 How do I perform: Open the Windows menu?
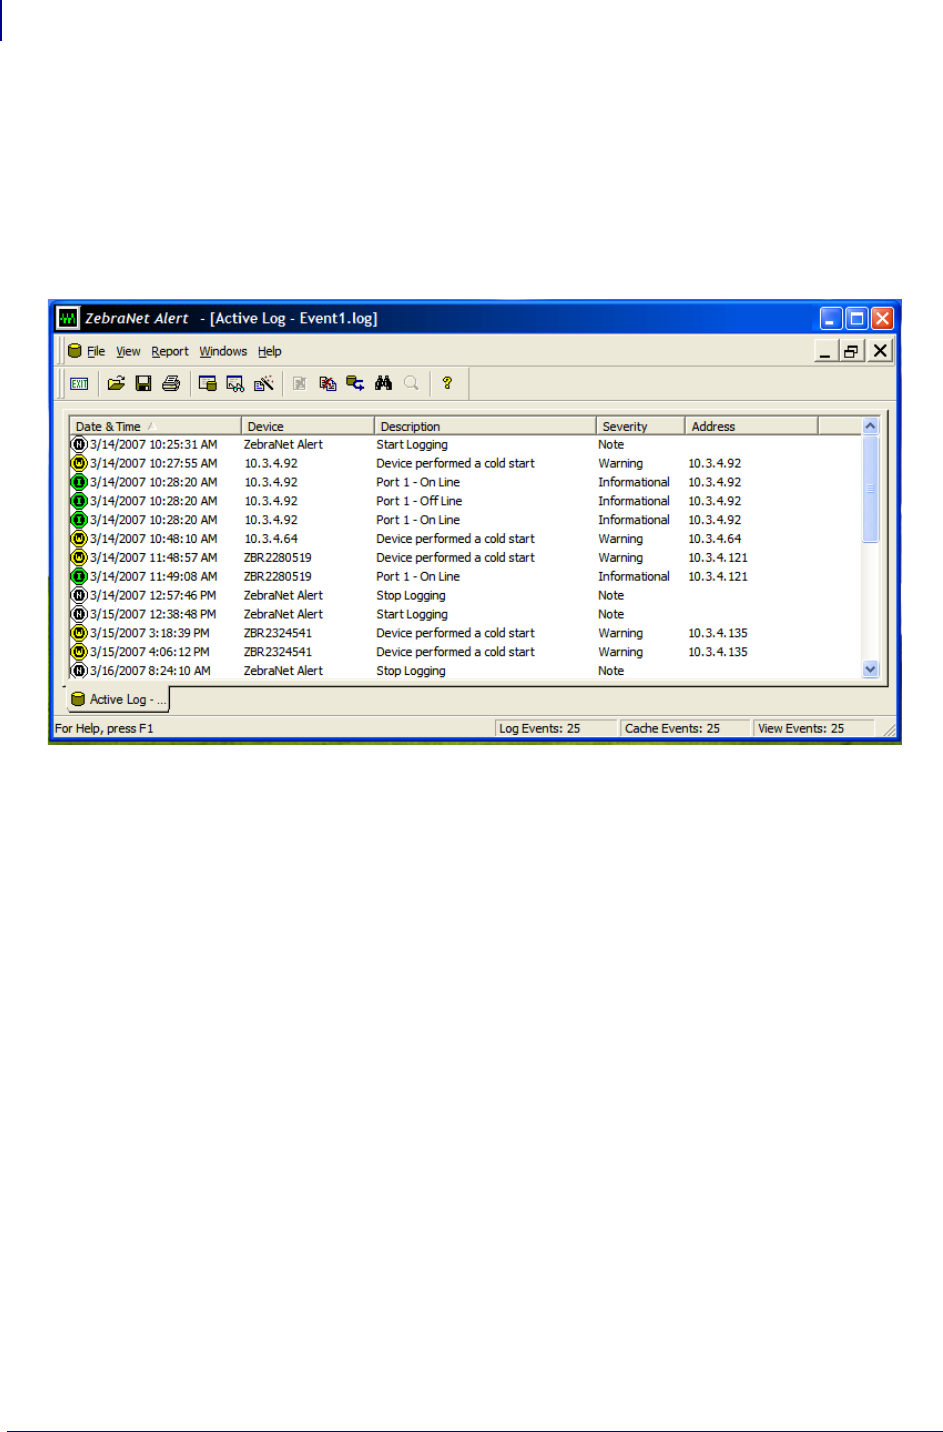[x=223, y=351]
